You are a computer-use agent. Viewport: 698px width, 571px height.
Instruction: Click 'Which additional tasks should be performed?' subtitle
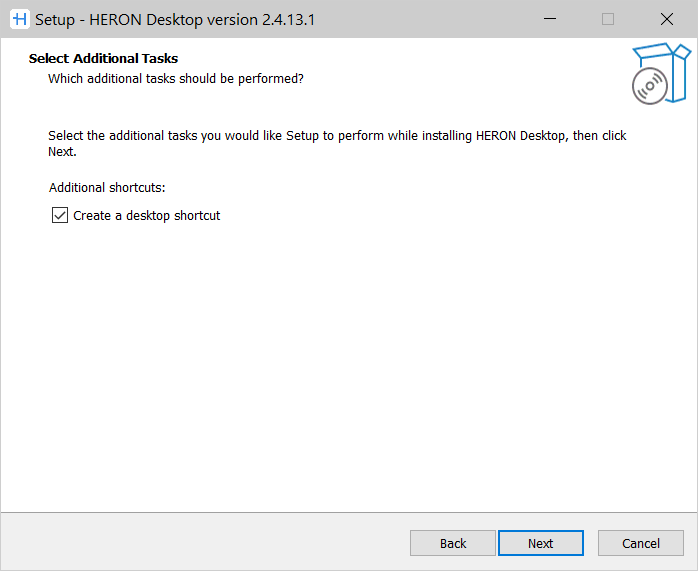click(x=175, y=78)
